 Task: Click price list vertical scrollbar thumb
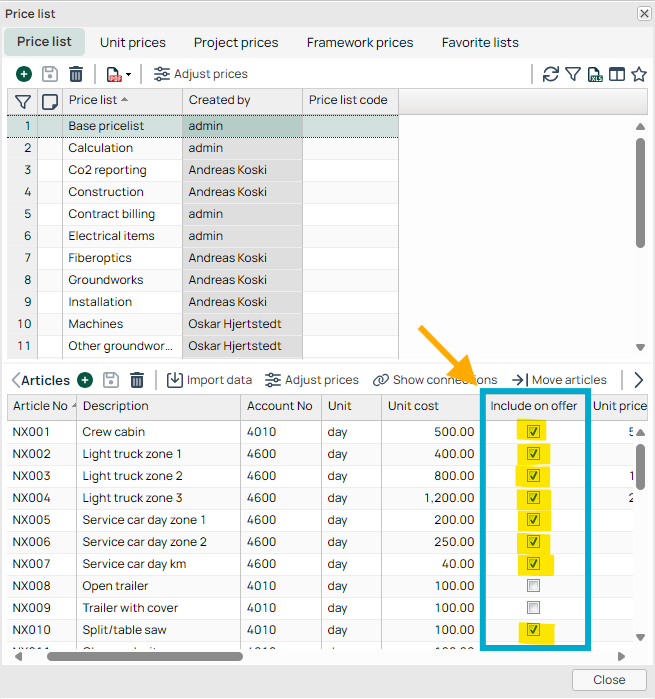tap(640, 193)
